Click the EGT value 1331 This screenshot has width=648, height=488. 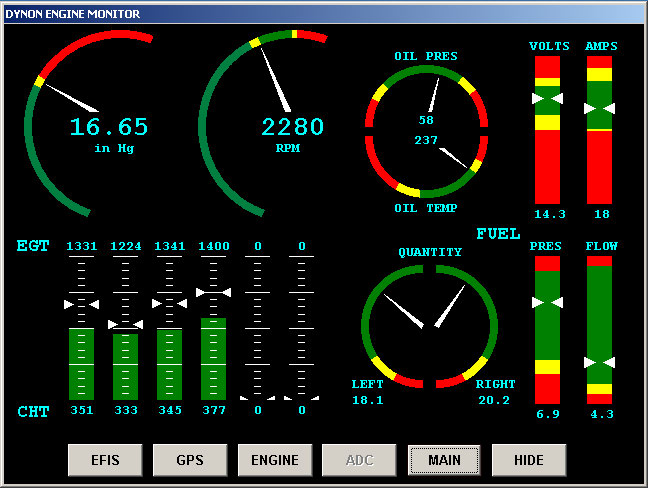[81, 246]
